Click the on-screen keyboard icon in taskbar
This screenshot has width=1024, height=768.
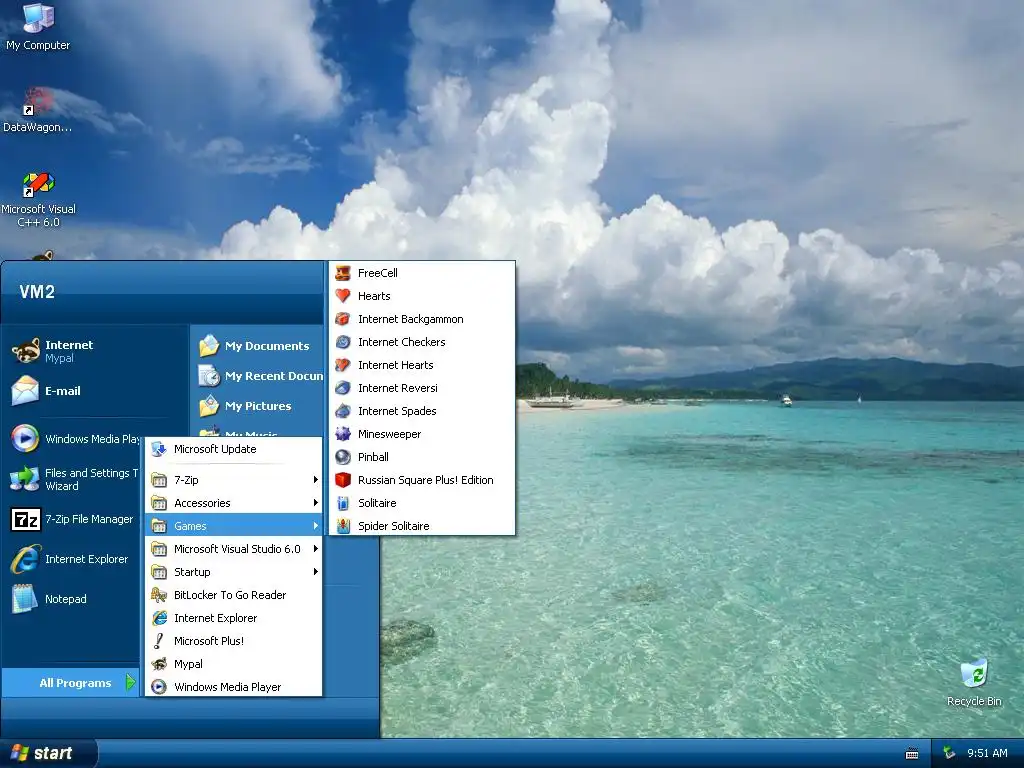[x=912, y=754]
